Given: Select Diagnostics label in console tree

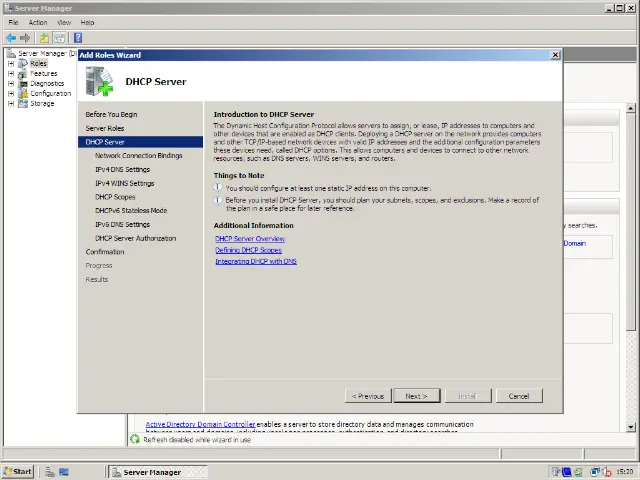Looking at the screenshot, I should (47, 84).
